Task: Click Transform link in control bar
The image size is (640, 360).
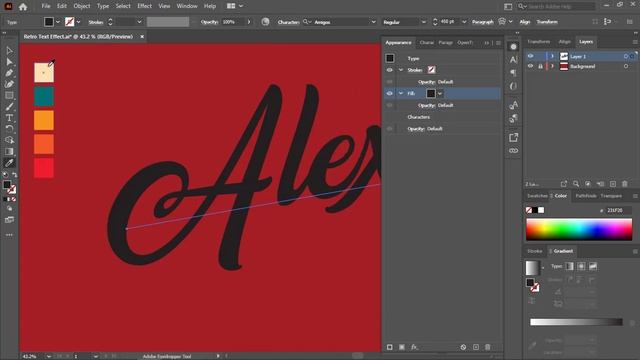Action: (547, 22)
